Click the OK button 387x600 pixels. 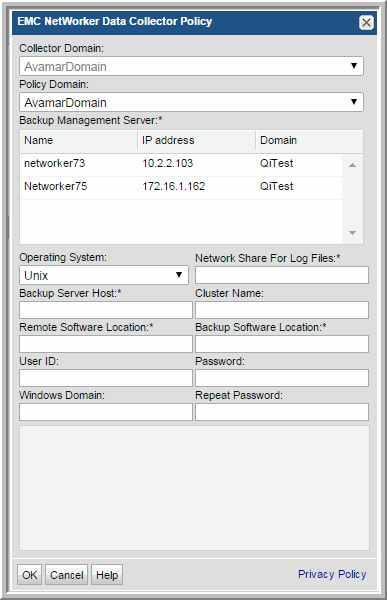pyautogui.click(x=30, y=575)
